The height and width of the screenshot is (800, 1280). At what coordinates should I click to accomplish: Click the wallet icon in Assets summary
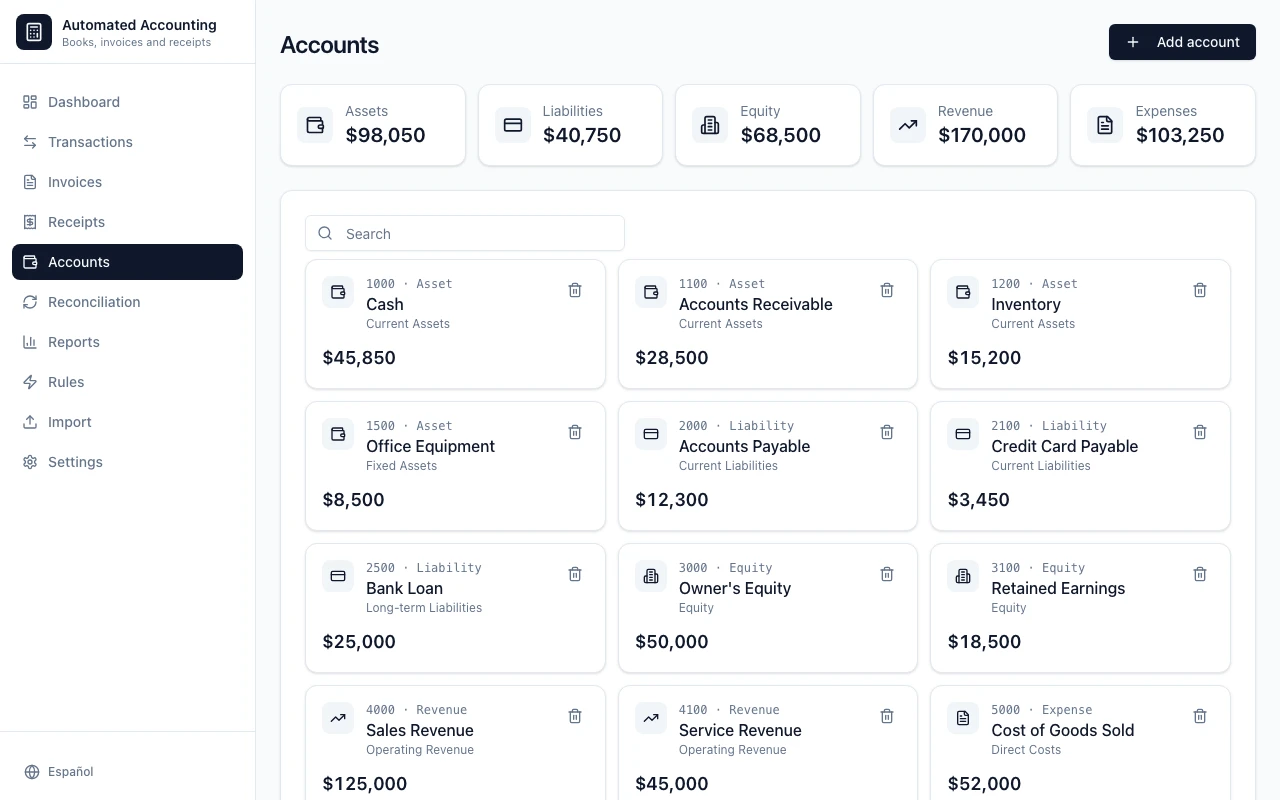[x=315, y=125]
